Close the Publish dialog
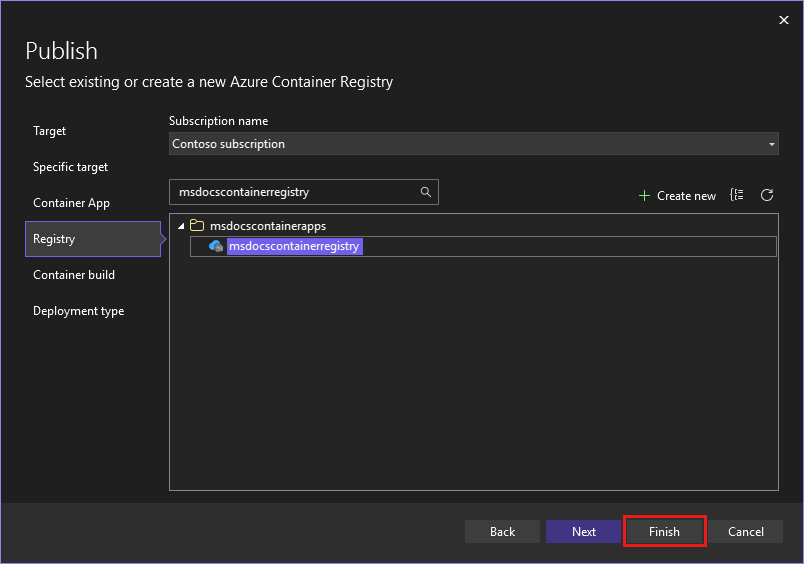Viewport: 804px width, 564px height. (x=783, y=20)
